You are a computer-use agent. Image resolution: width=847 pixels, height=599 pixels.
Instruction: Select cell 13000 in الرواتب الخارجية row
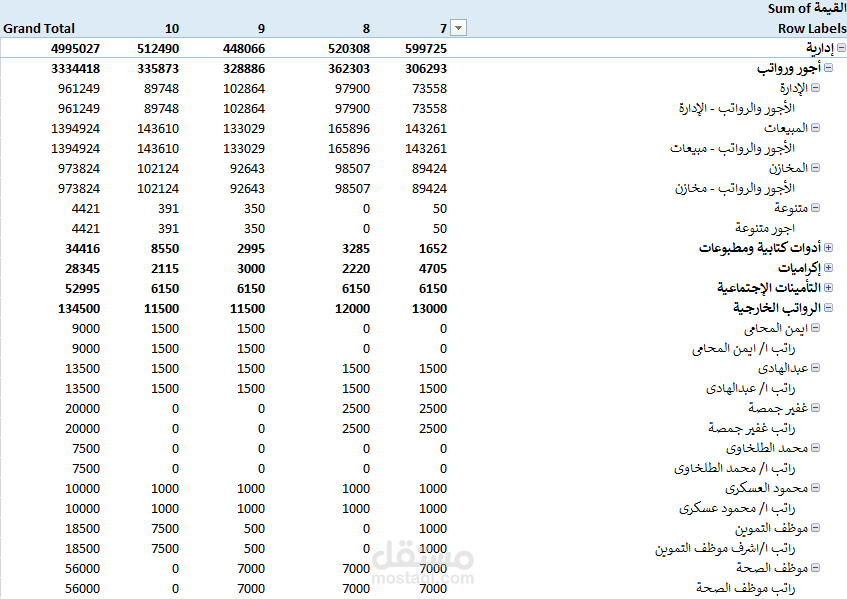pyautogui.click(x=429, y=308)
